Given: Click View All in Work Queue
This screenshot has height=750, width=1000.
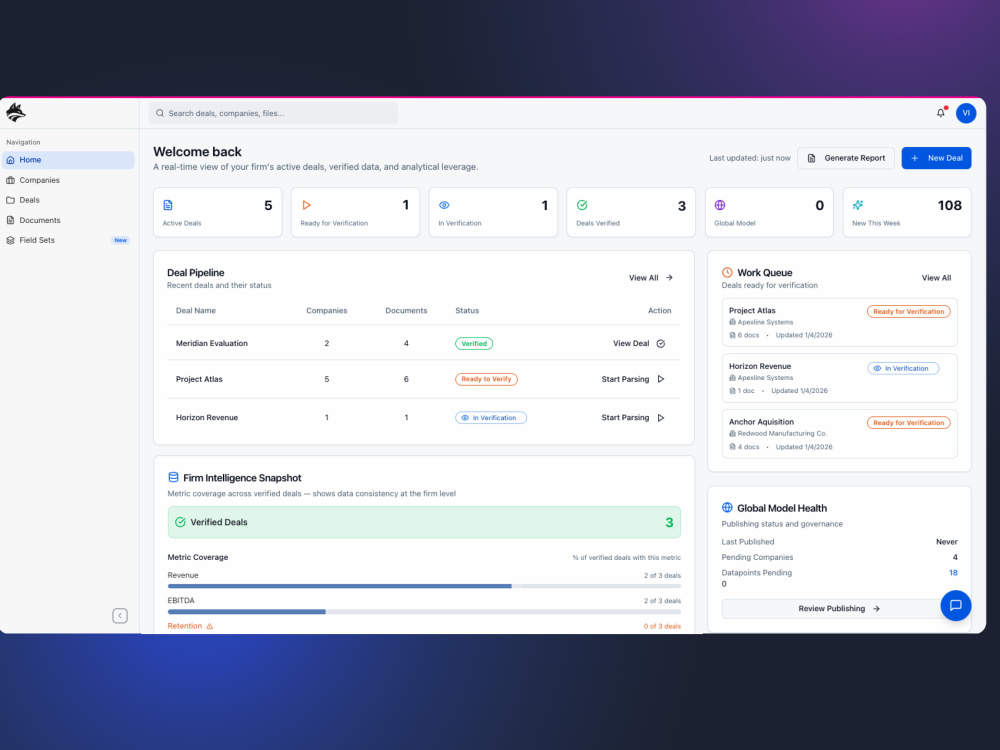Looking at the screenshot, I should click(936, 277).
